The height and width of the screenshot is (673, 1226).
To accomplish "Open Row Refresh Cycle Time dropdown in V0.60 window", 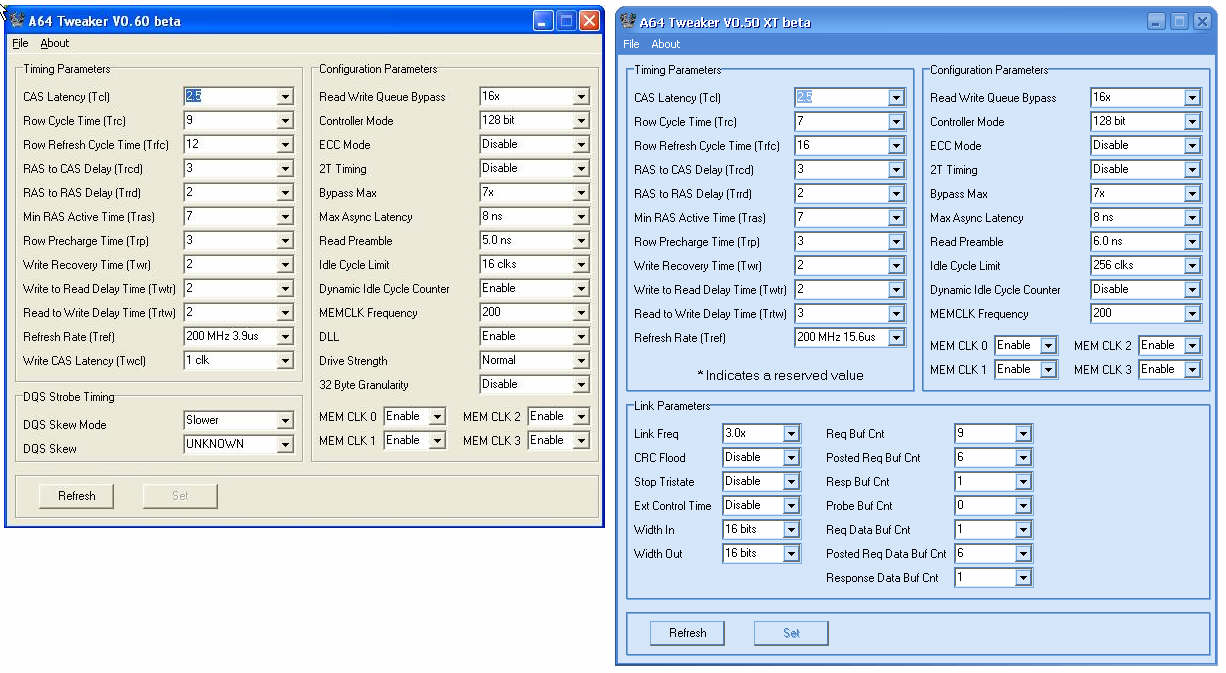I will pos(285,145).
